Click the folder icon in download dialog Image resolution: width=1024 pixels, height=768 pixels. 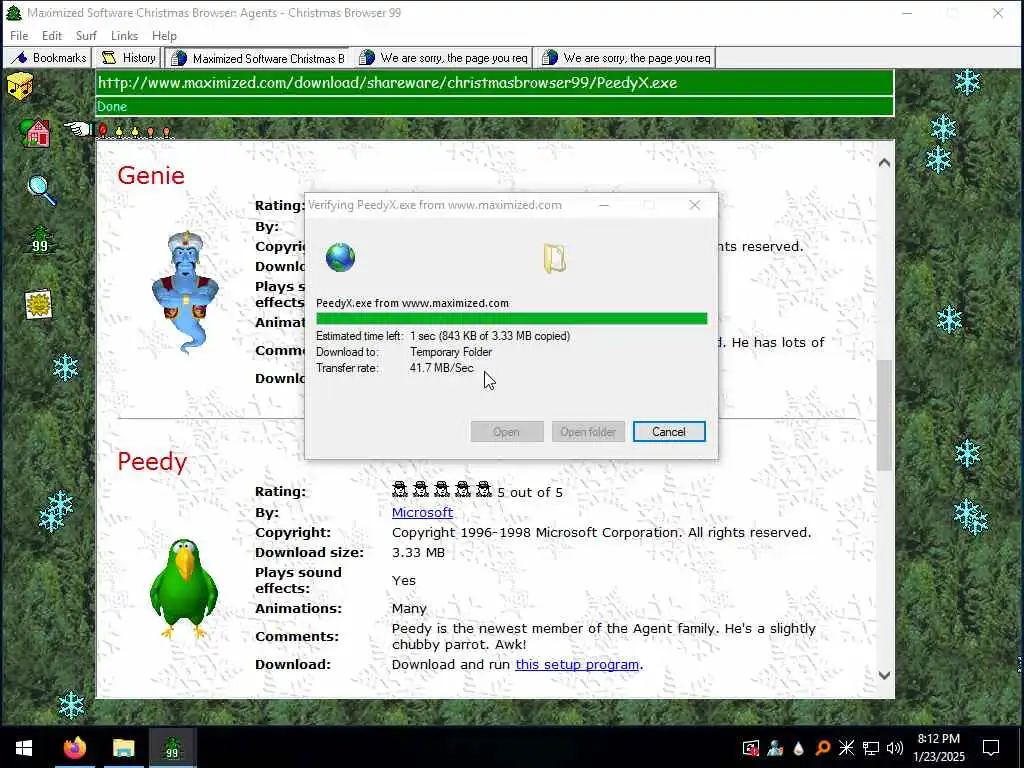tap(554, 258)
